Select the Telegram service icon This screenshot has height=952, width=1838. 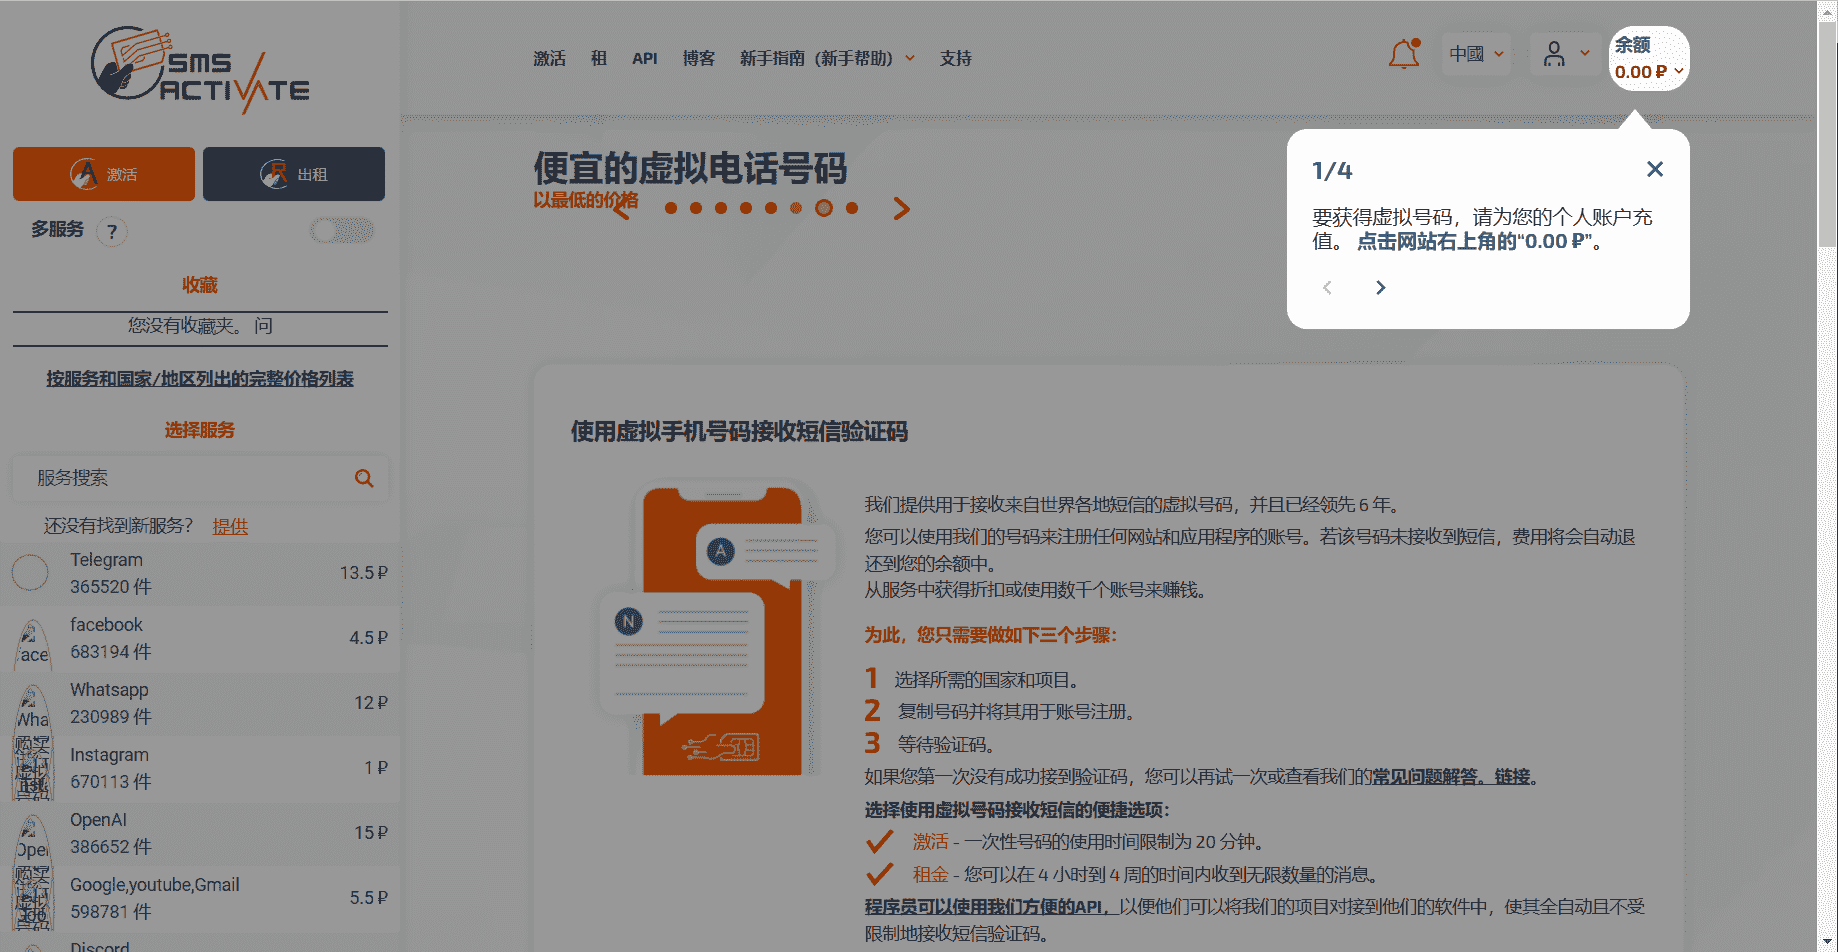pos(30,573)
